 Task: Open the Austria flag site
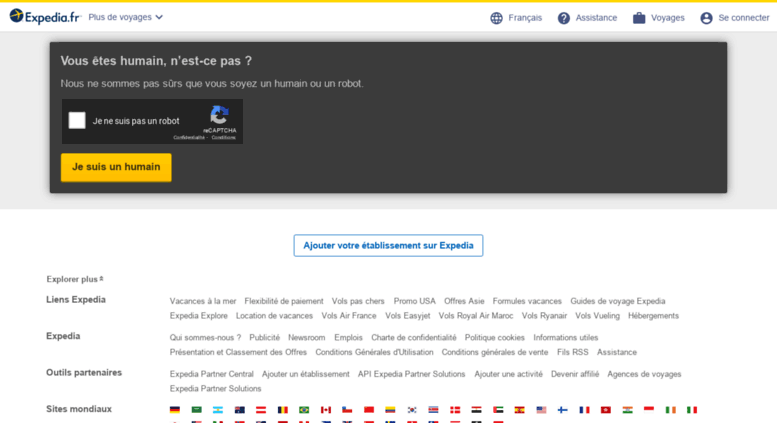click(261, 410)
